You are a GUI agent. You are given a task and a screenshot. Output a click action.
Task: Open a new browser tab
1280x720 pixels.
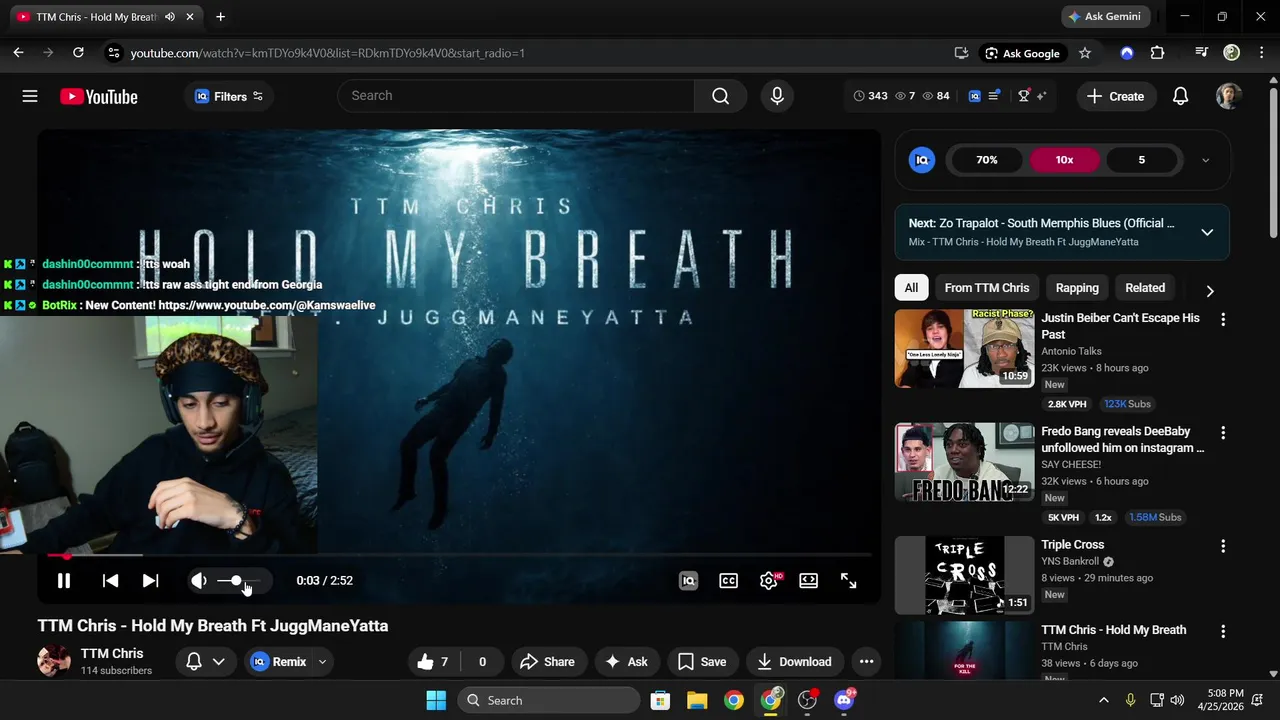(220, 17)
